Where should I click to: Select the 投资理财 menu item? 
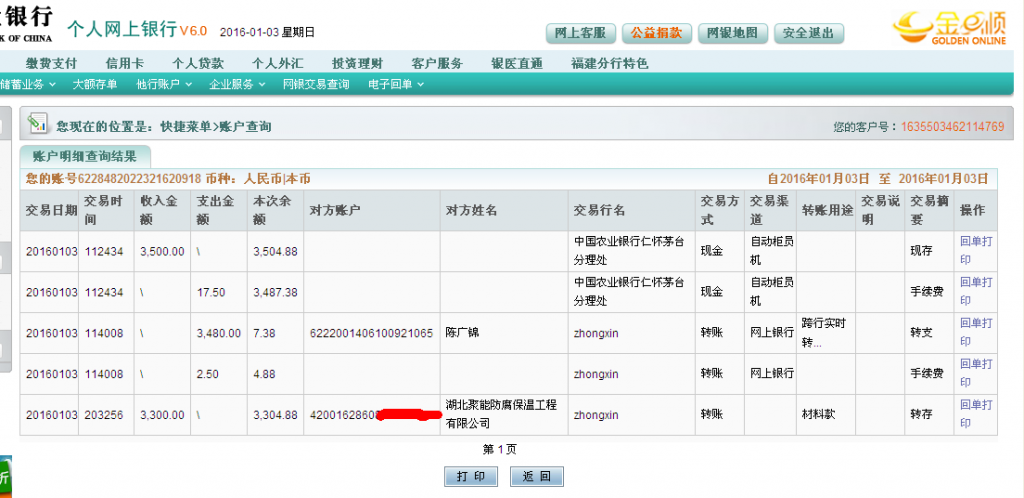[x=357, y=63]
